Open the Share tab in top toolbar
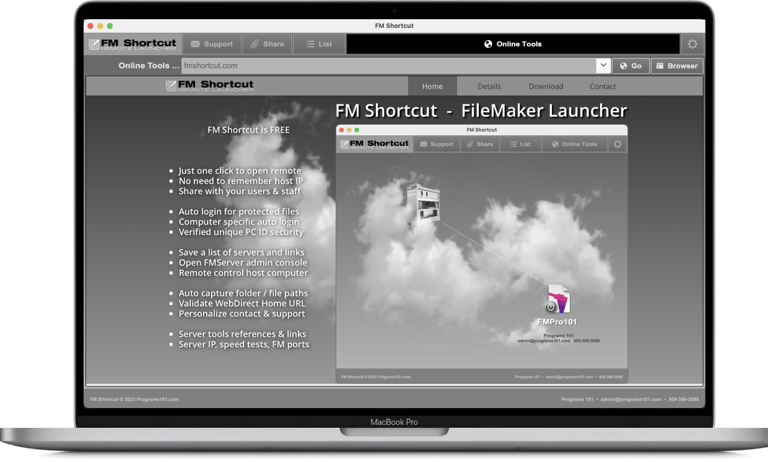768x462 pixels. [267, 44]
